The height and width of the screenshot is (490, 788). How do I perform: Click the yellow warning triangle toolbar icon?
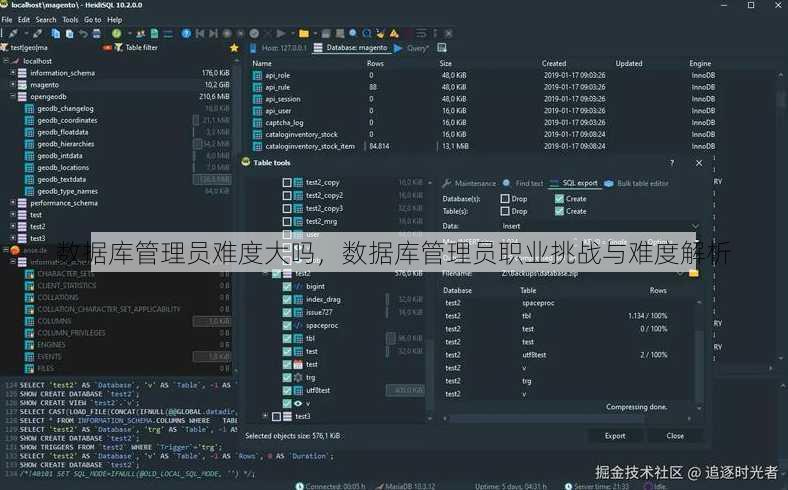point(394,33)
